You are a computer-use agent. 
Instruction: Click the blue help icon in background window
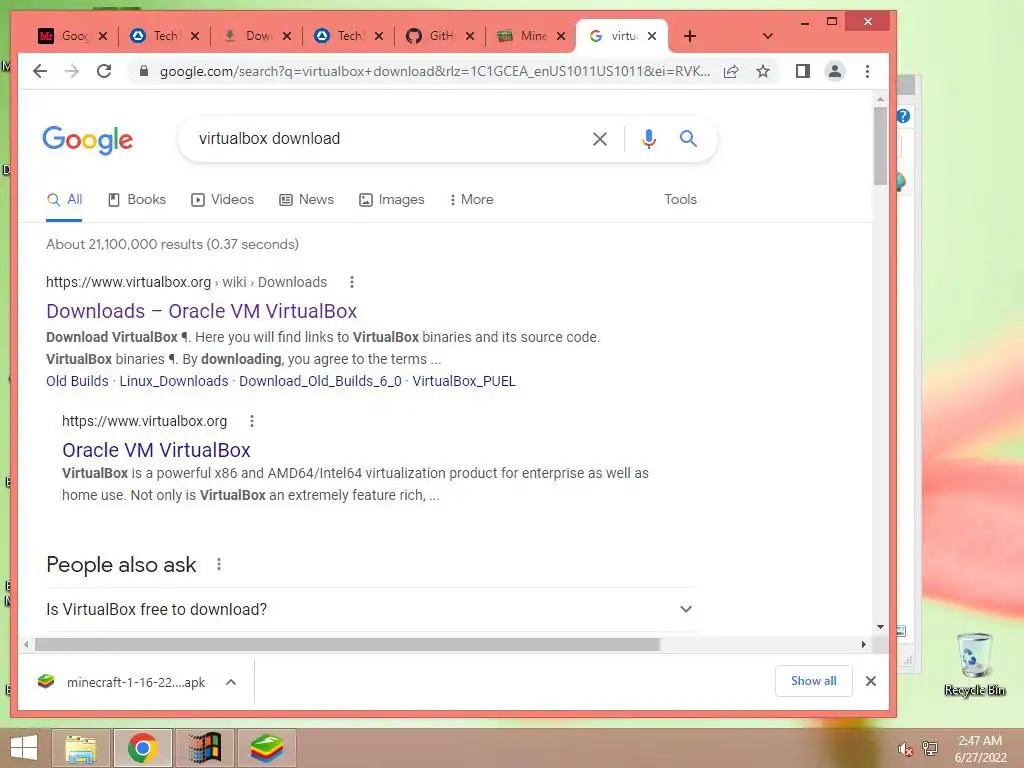point(903,116)
